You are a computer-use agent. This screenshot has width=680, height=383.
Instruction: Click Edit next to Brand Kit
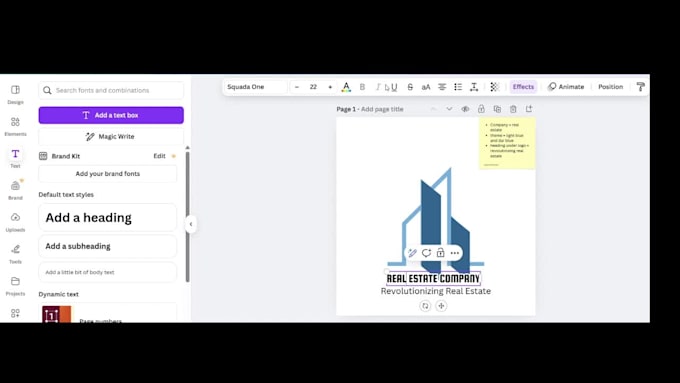point(159,156)
